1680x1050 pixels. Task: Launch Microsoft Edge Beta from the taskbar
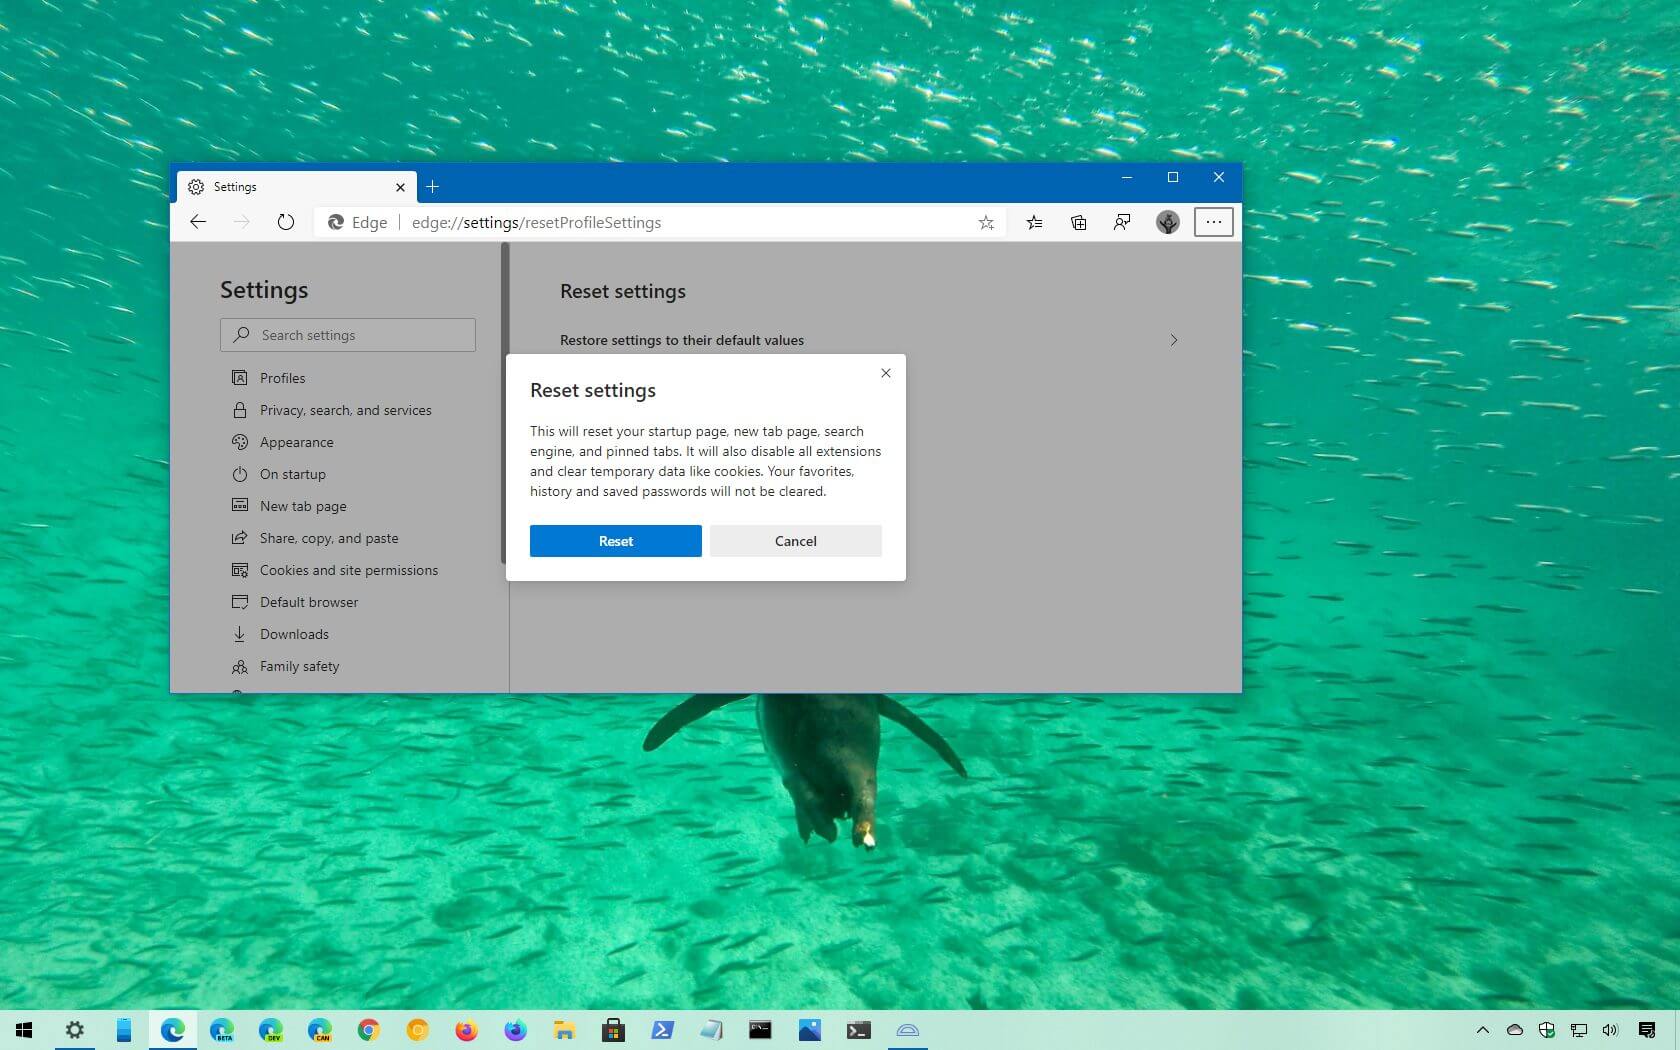(222, 1031)
